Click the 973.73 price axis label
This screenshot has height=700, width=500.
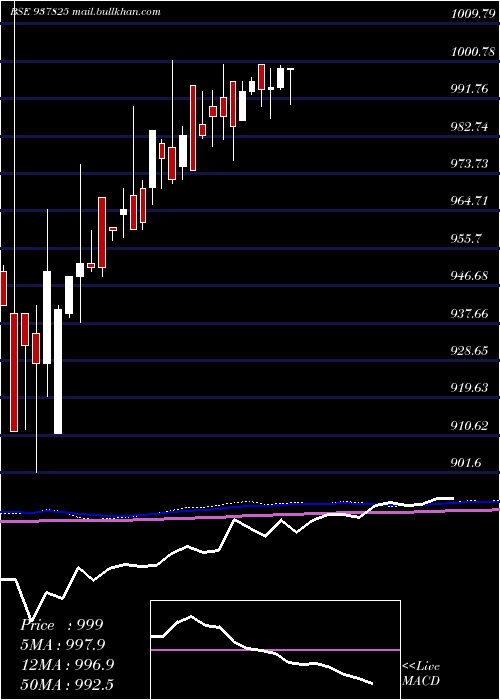pyautogui.click(x=469, y=164)
